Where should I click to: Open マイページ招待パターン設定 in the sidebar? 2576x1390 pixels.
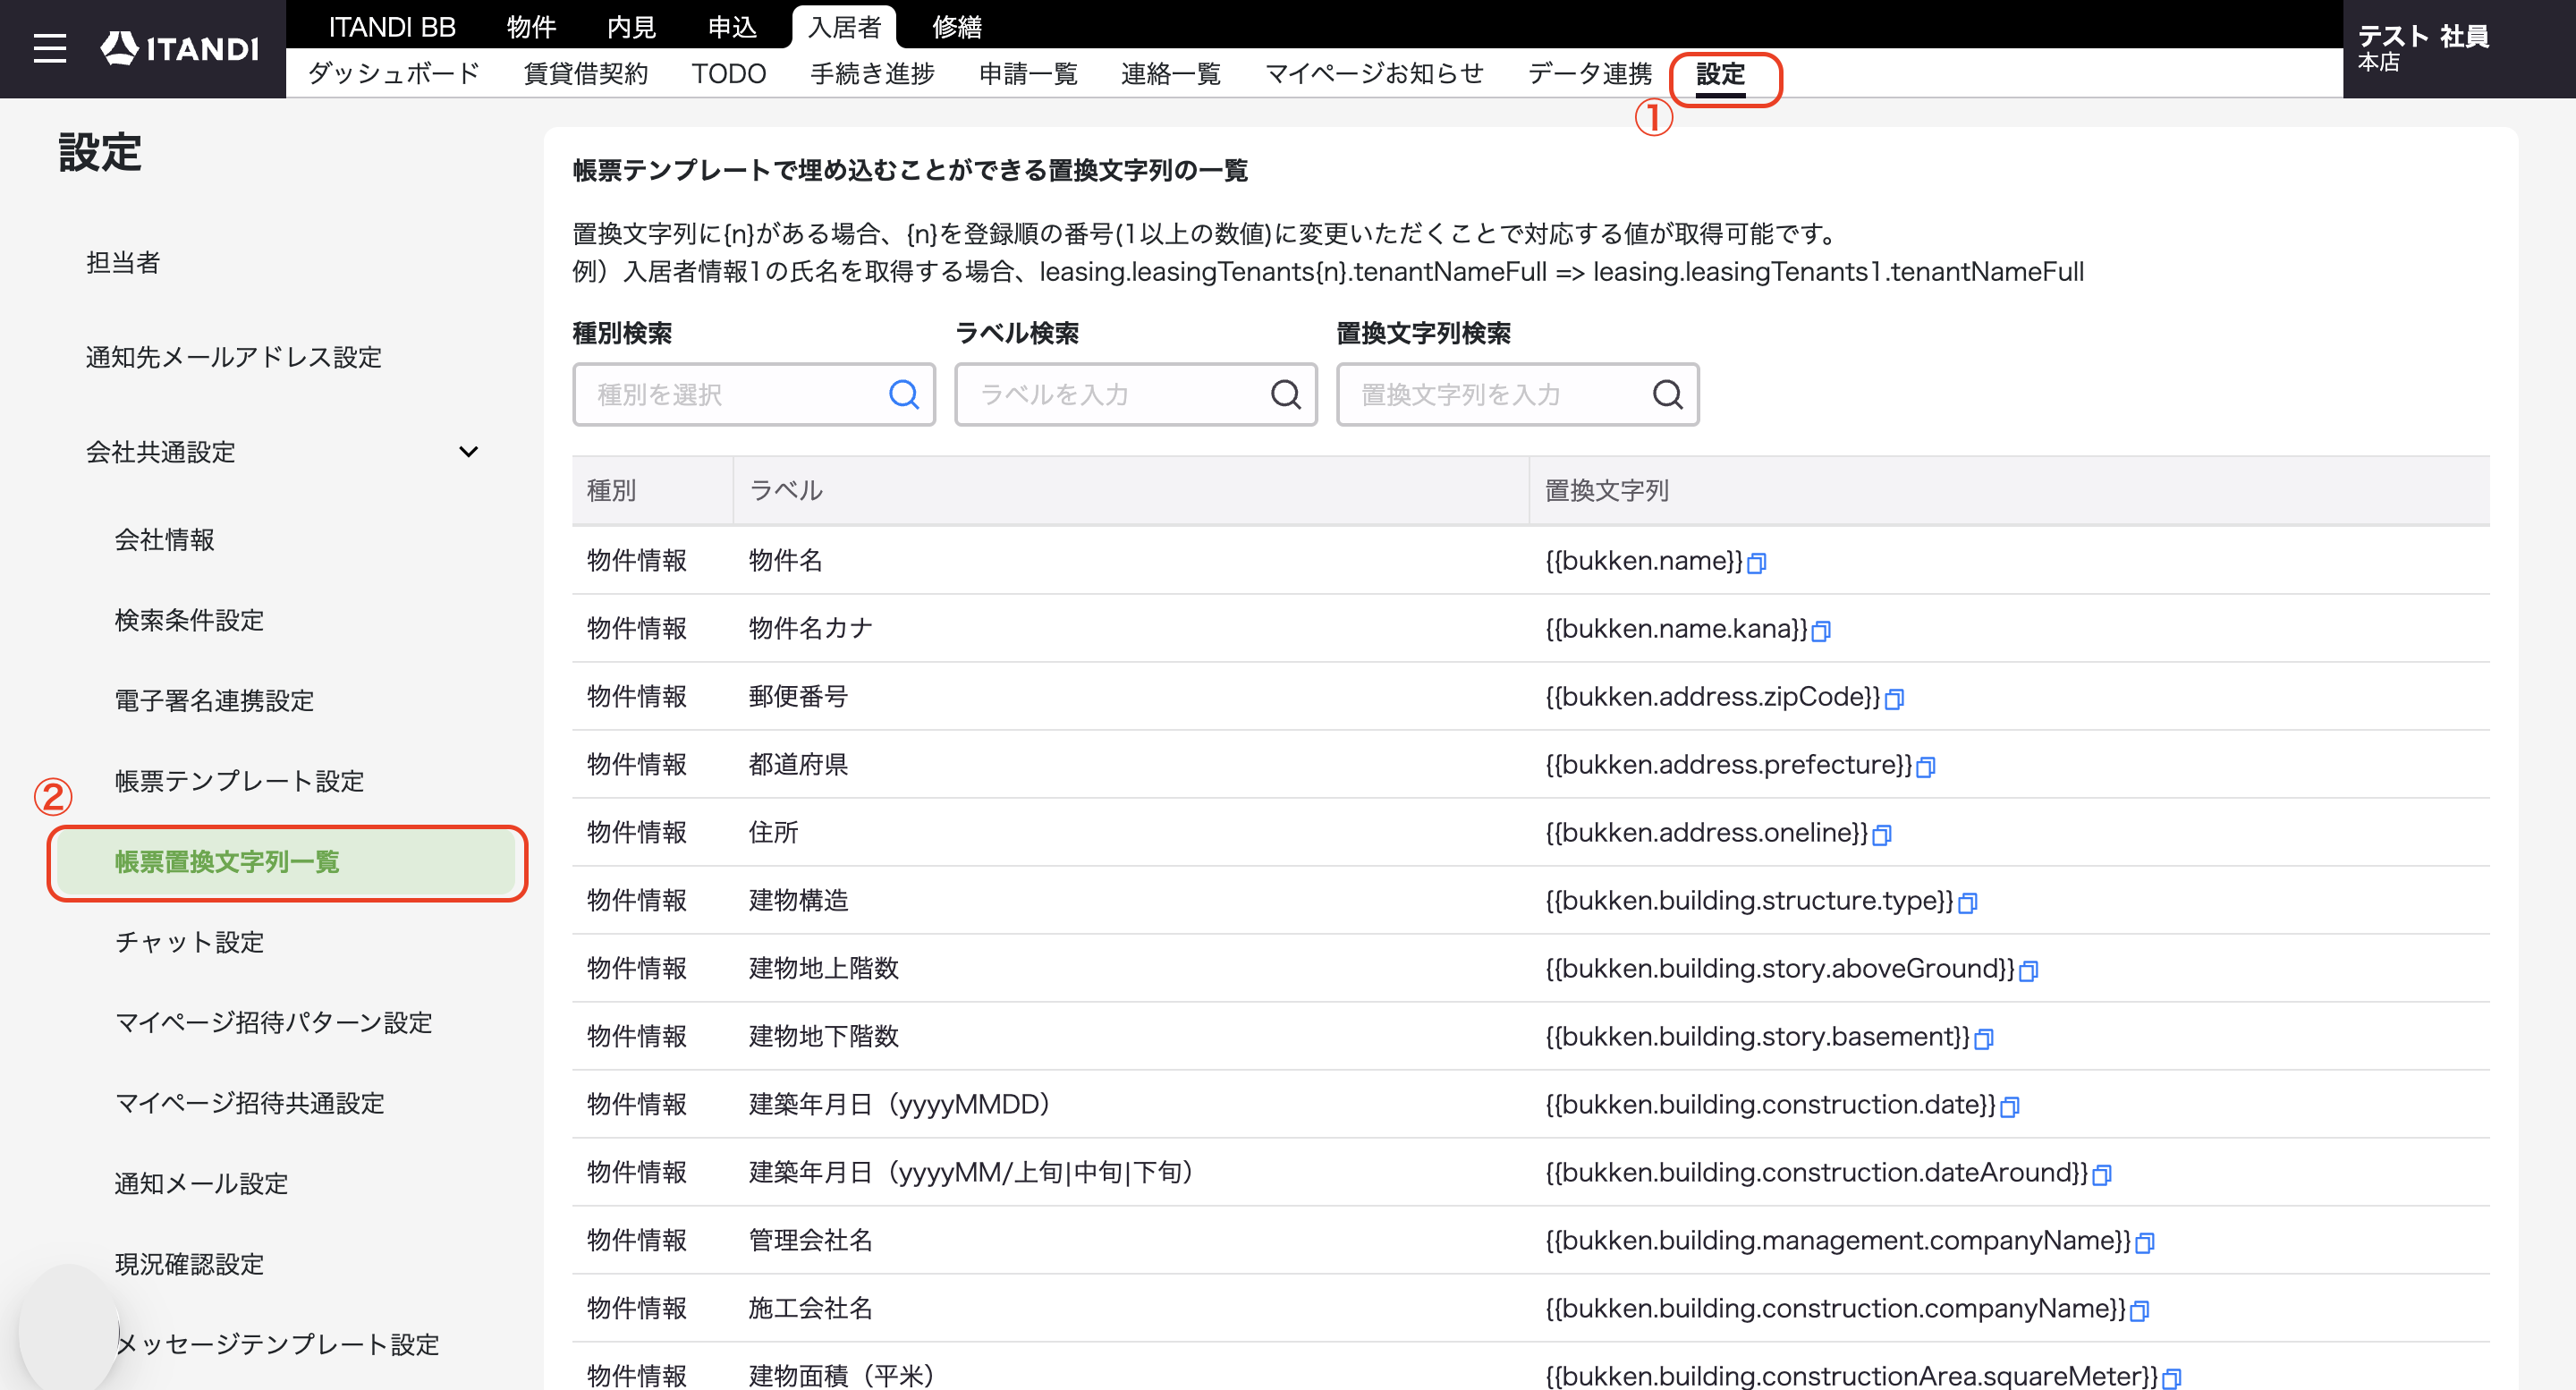pyautogui.click(x=274, y=1022)
